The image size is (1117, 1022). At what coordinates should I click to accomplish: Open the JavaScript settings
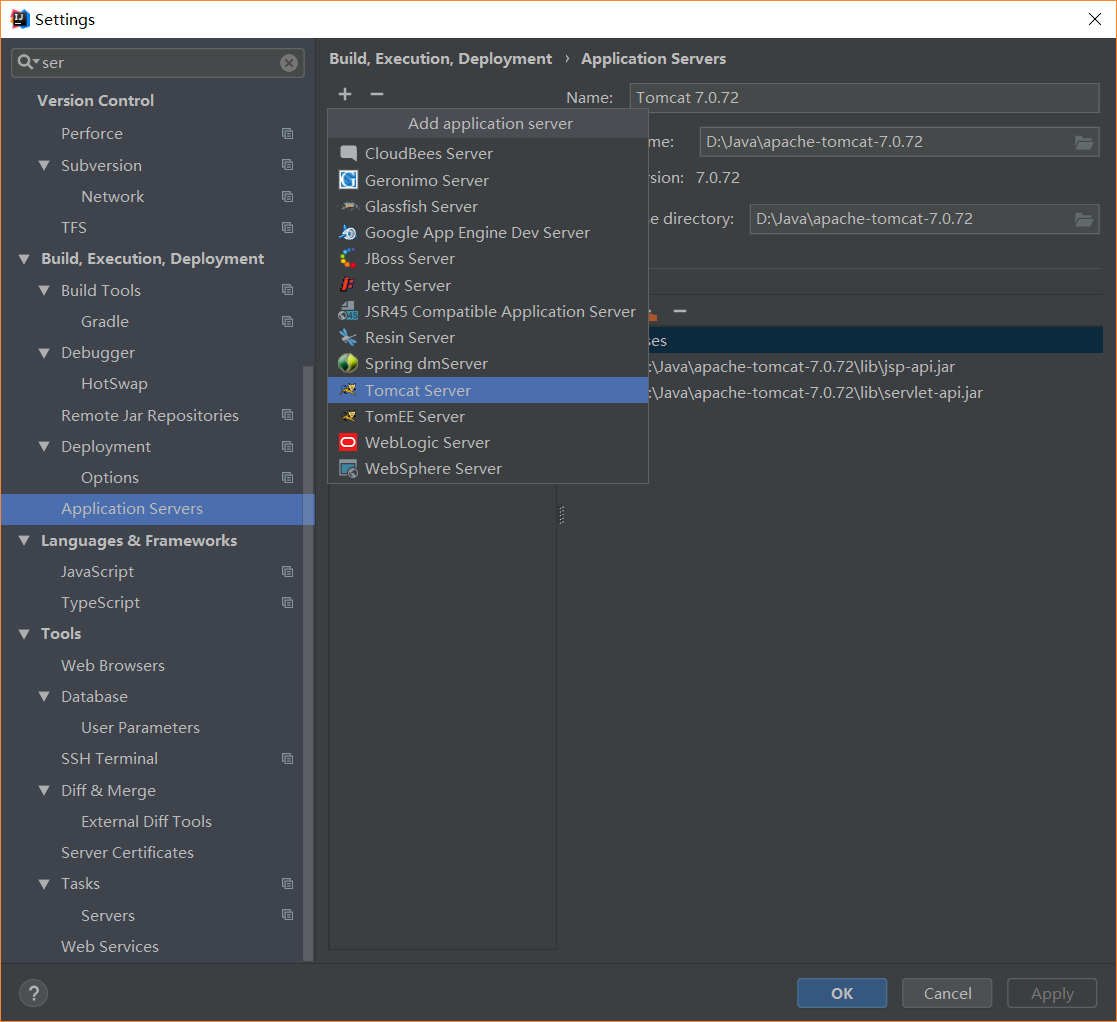pyautogui.click(x=98, y=572)
